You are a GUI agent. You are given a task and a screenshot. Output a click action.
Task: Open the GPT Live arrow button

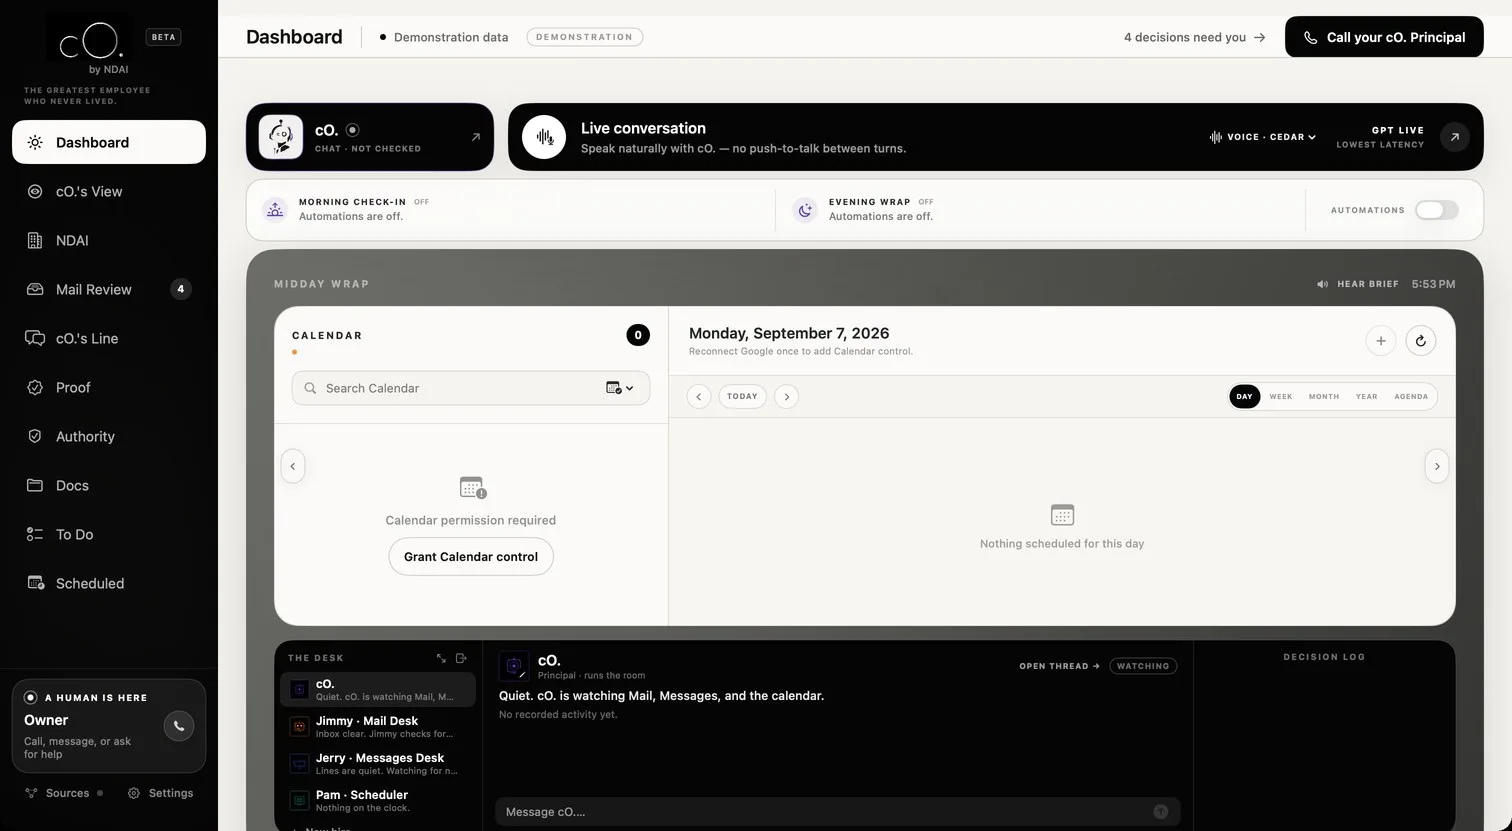[x=1455, y=137]
